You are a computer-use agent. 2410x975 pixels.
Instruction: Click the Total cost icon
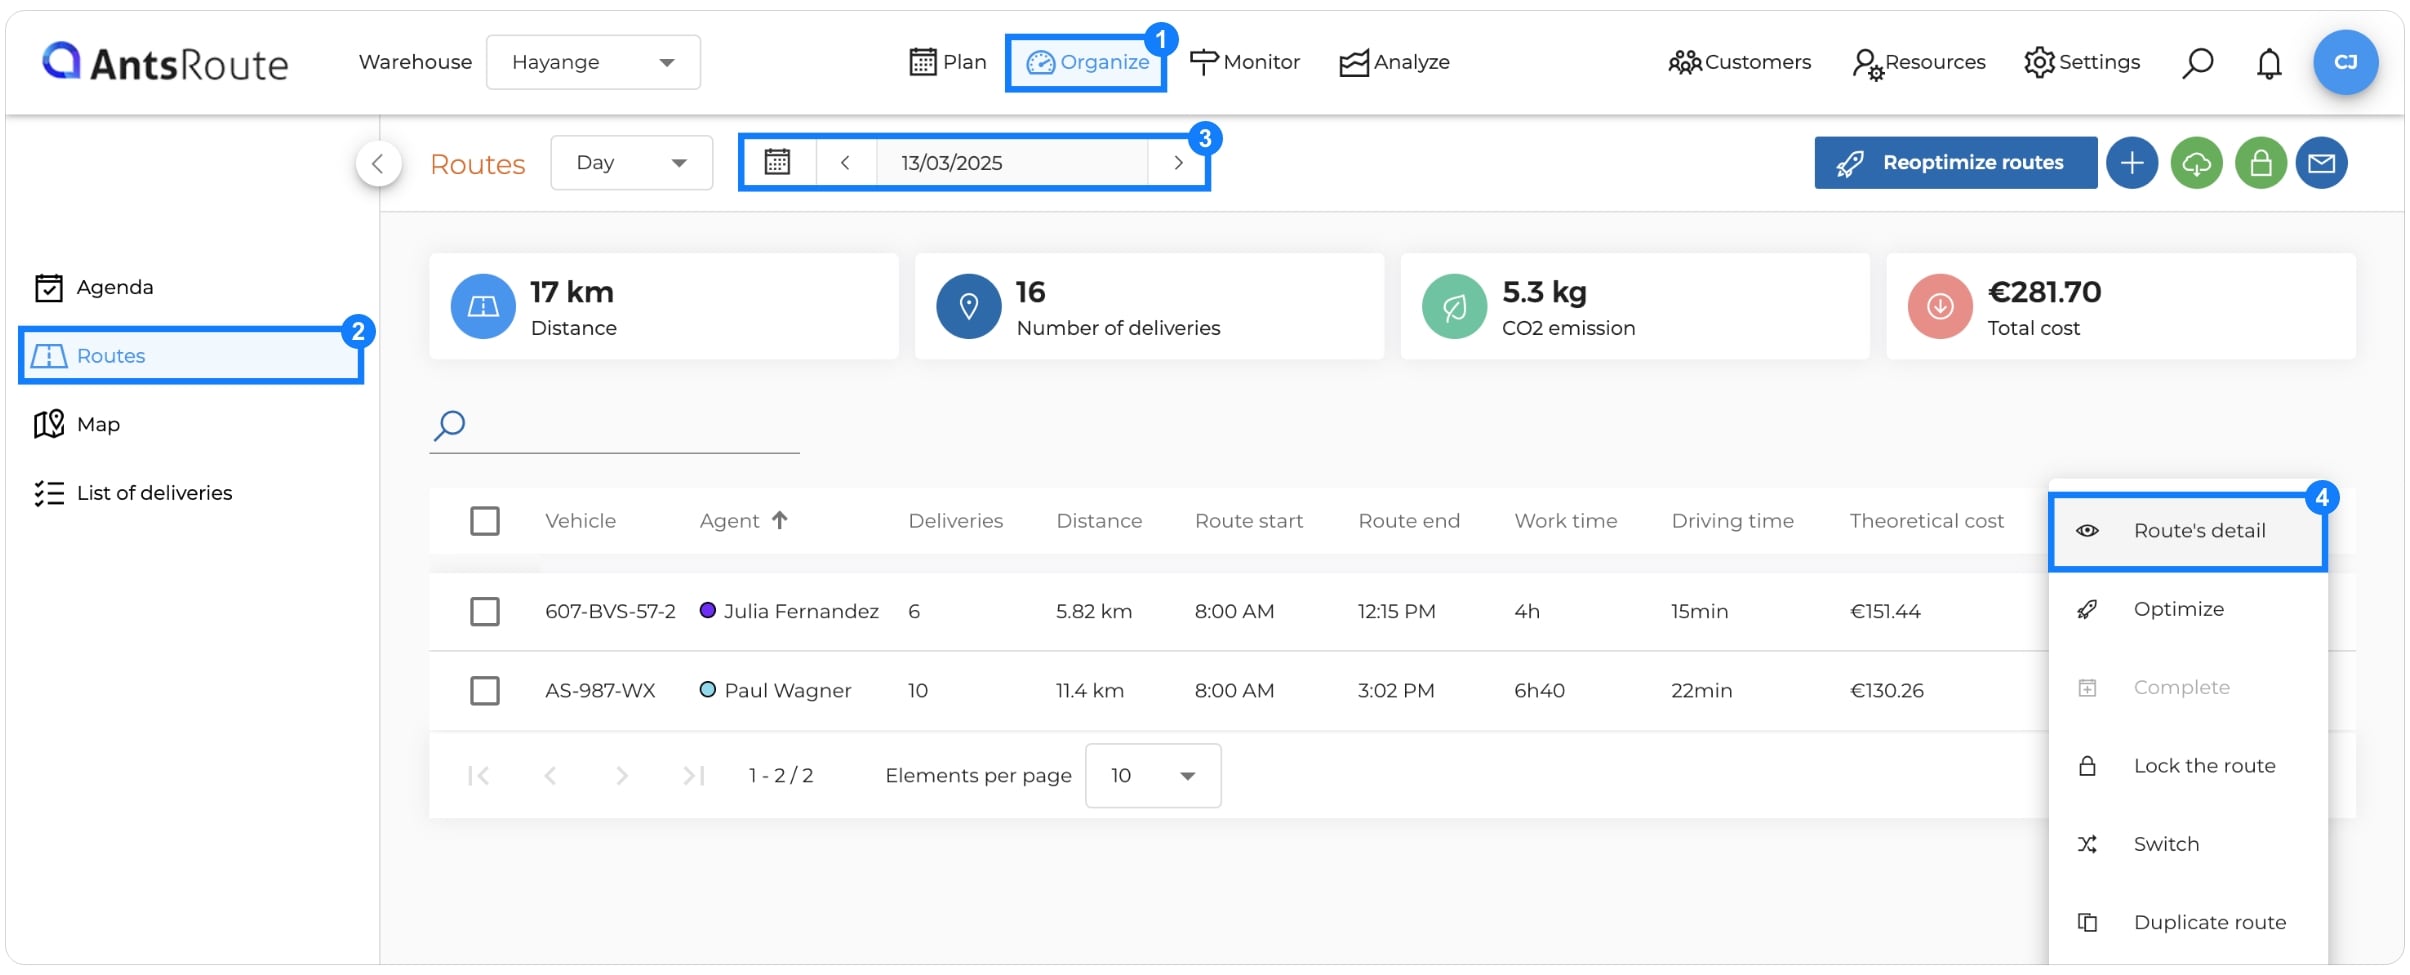[1939, 306]
